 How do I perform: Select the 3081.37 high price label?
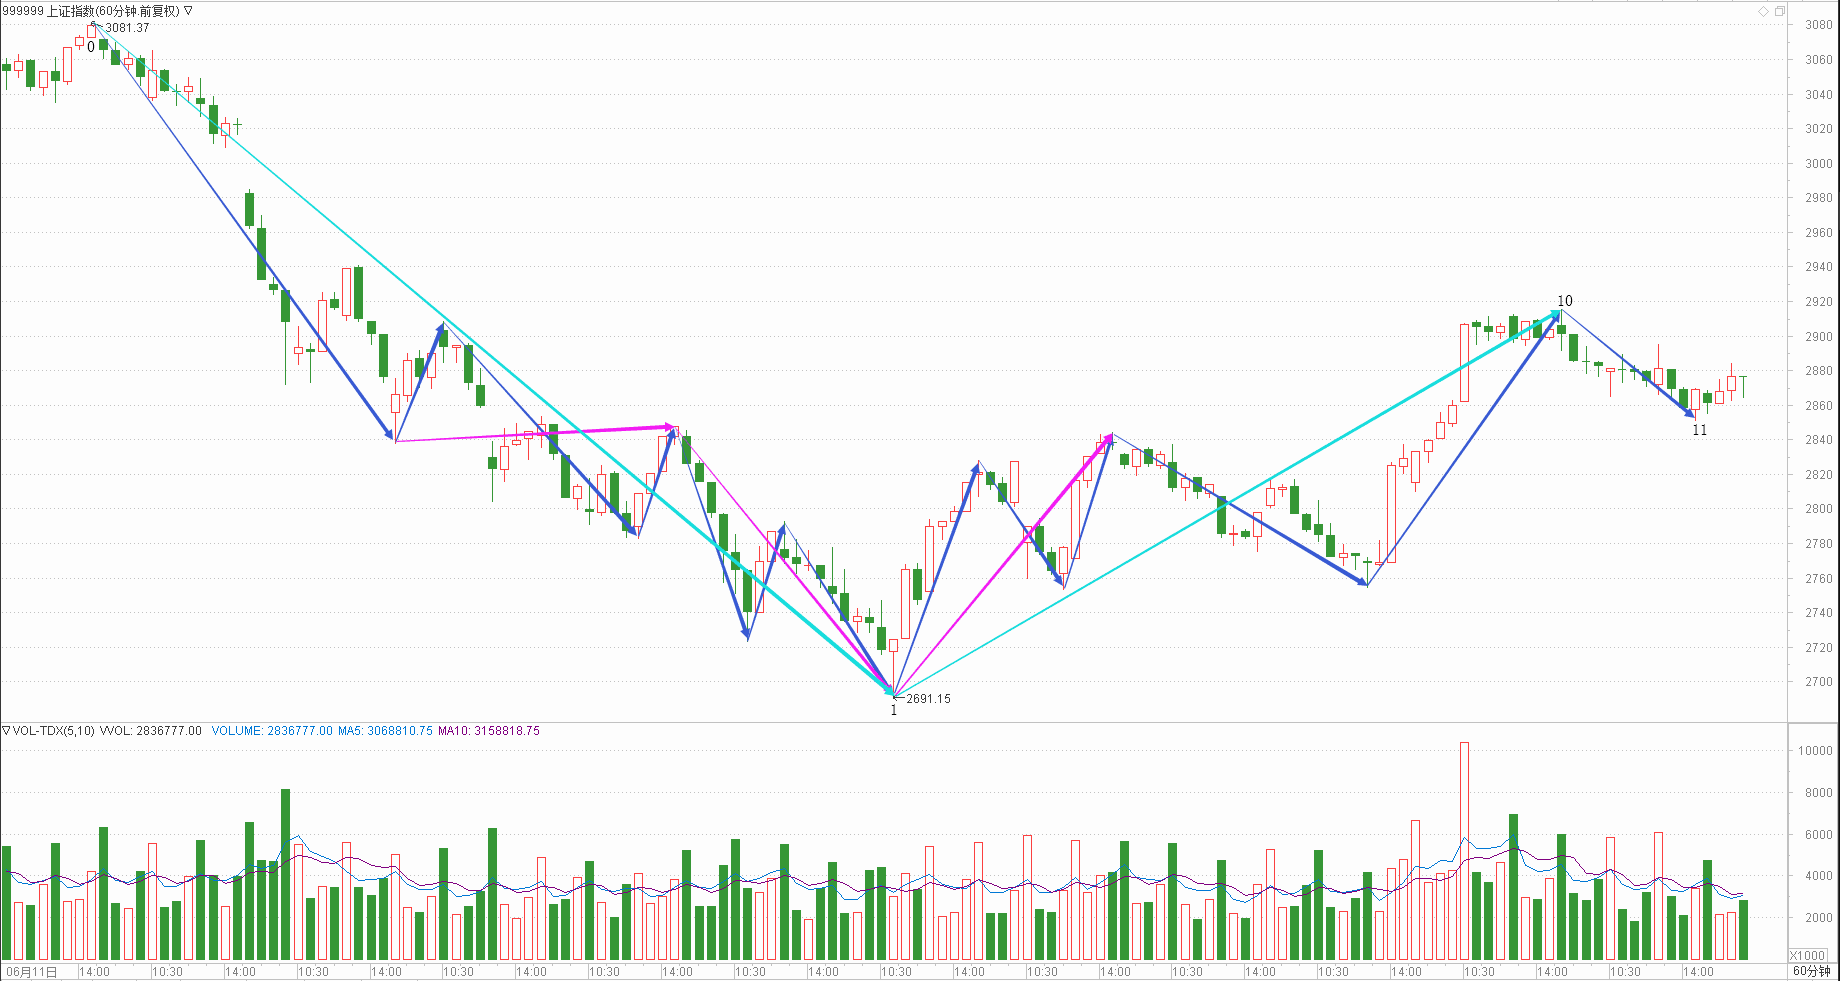point(127,28)
